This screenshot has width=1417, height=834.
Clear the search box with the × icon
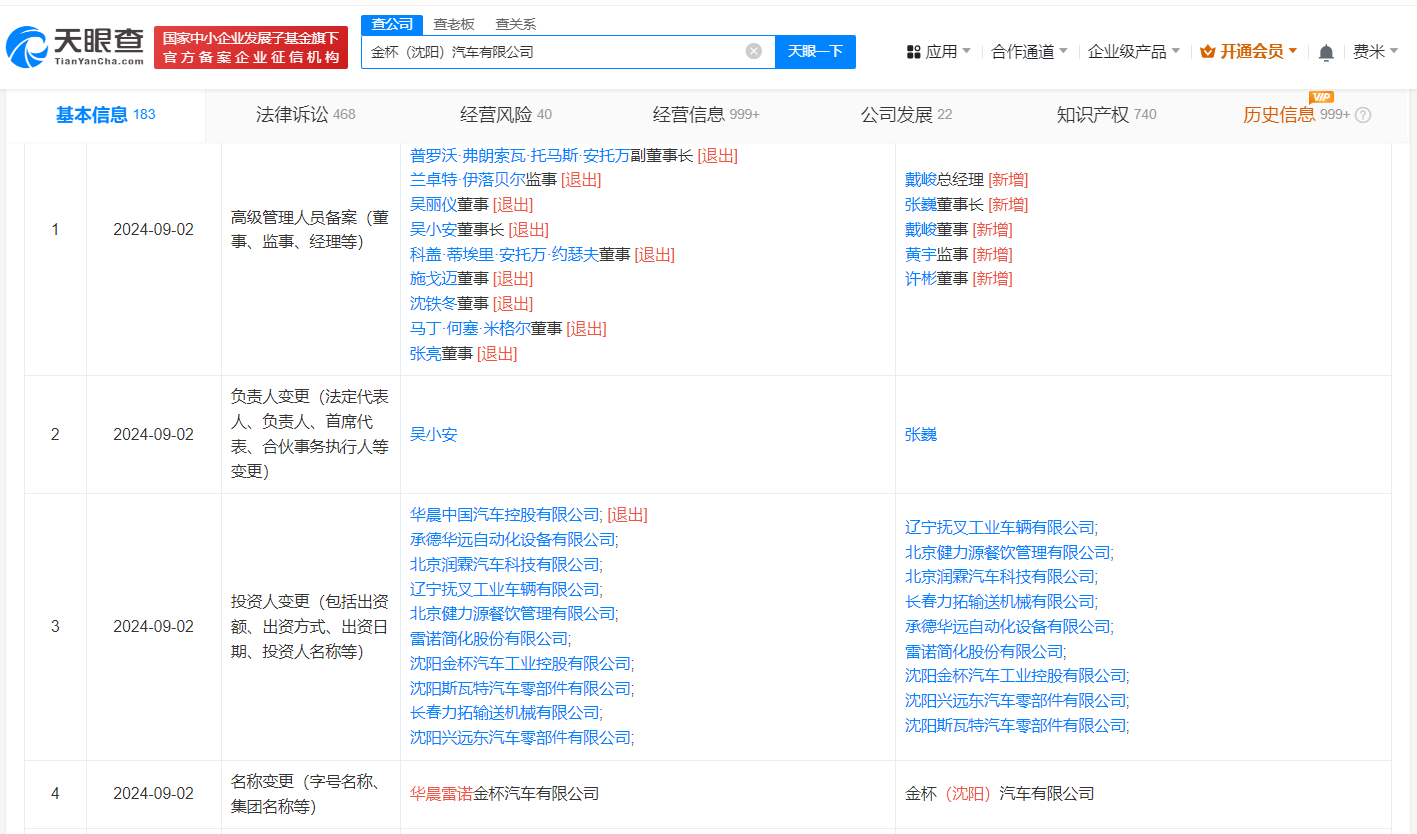coord(753,51)
